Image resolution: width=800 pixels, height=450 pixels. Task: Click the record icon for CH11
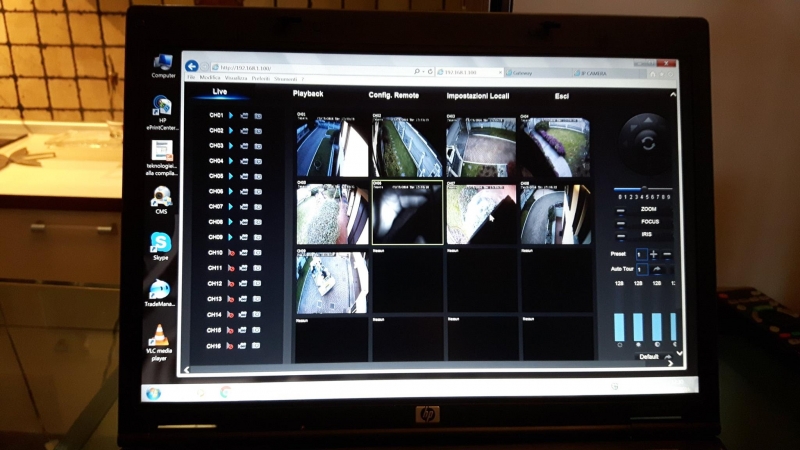(243, 268)
